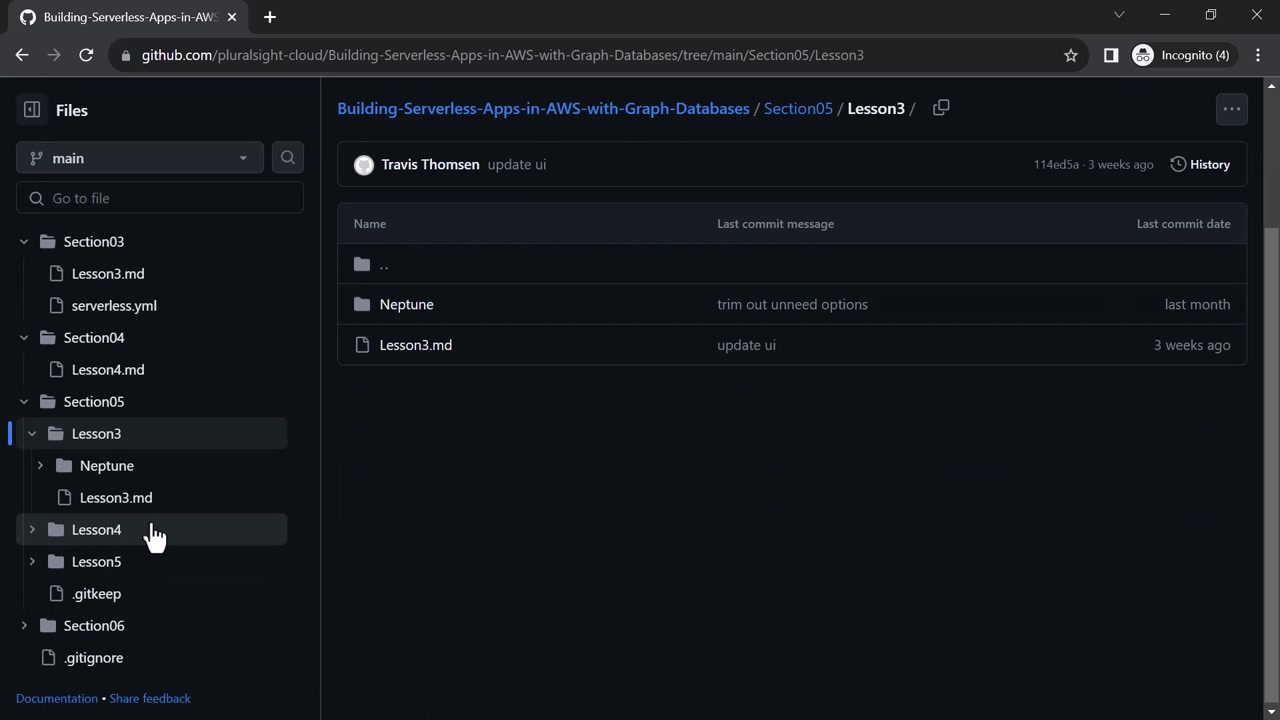Open the History link
1280x720 pixels.
click(x=1200, y=165)
